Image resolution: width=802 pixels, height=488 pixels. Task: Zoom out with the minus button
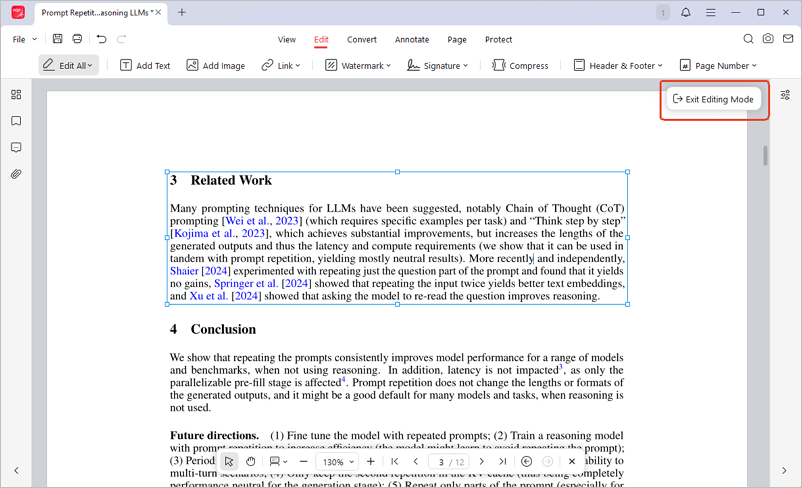[x=303, y=461]
